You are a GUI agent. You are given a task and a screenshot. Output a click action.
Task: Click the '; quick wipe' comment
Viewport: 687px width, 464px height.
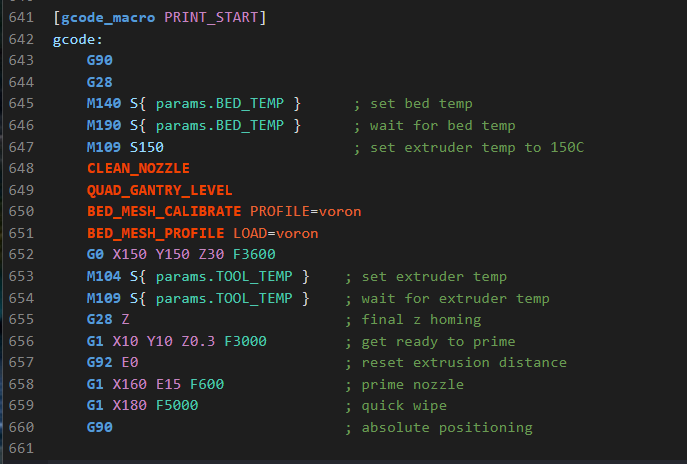click(396, 406)
